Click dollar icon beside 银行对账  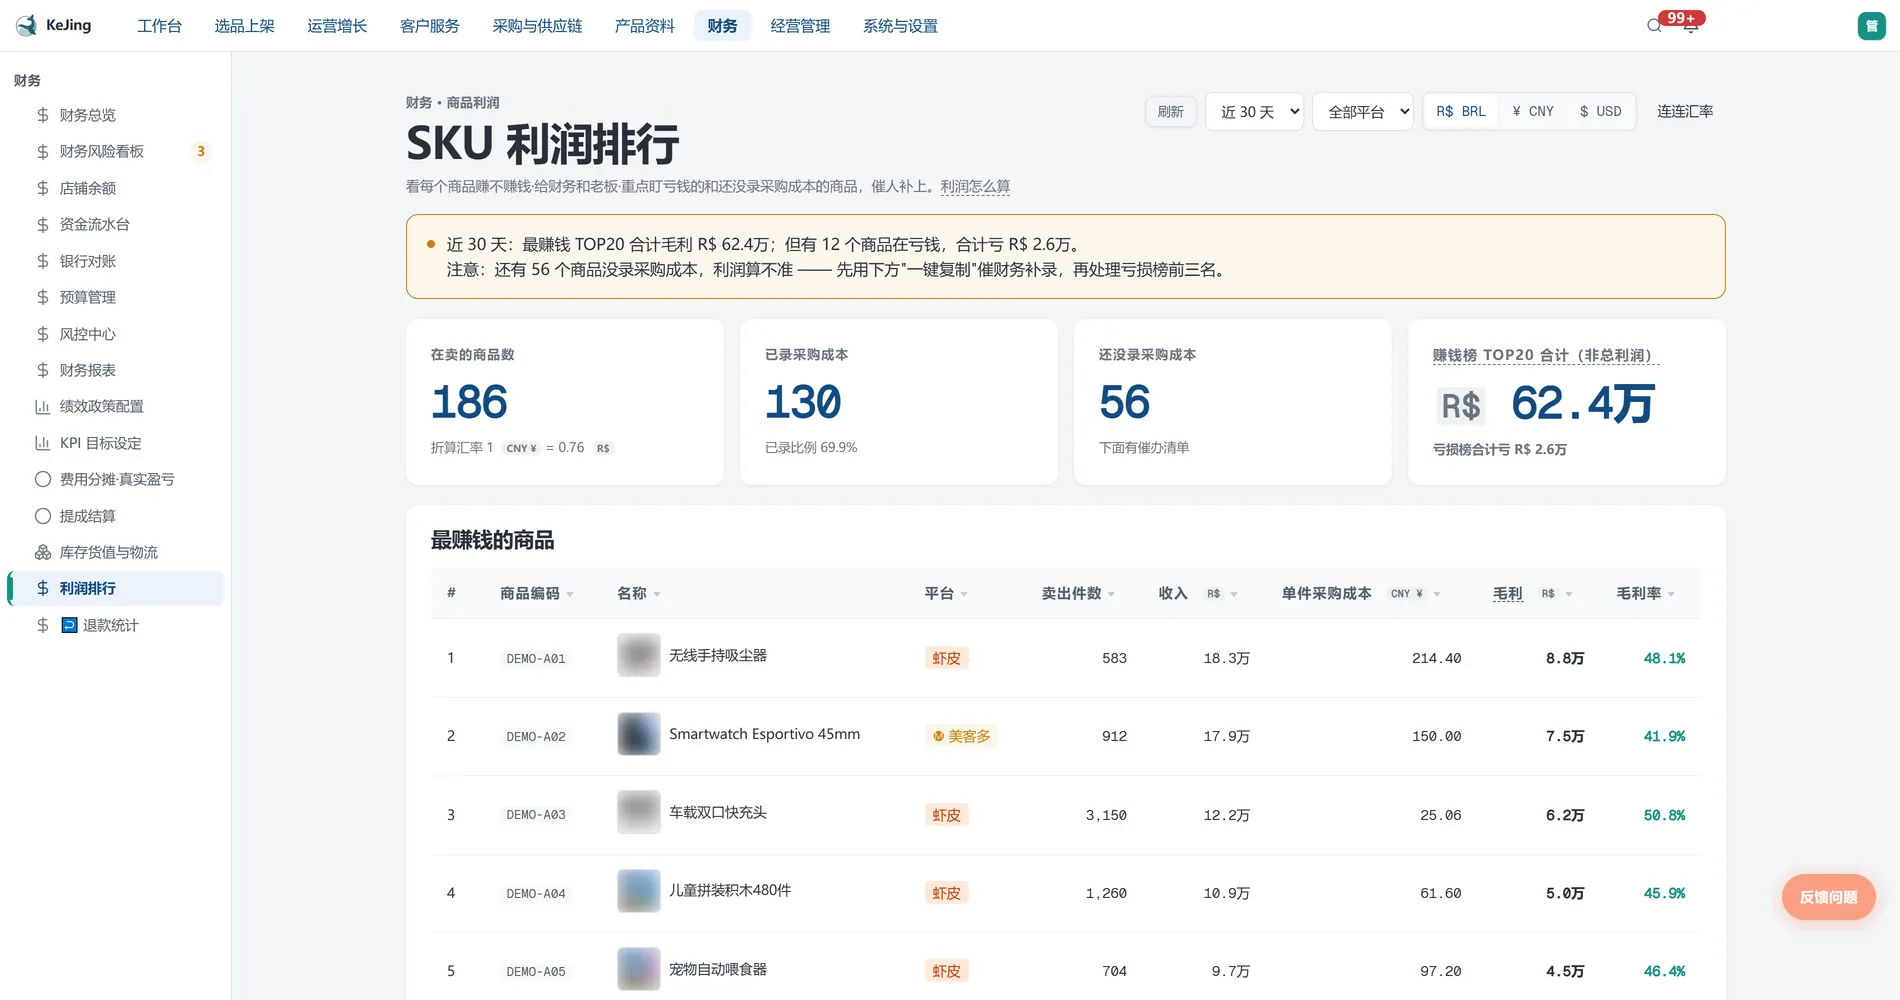click(x=43, y=261)
